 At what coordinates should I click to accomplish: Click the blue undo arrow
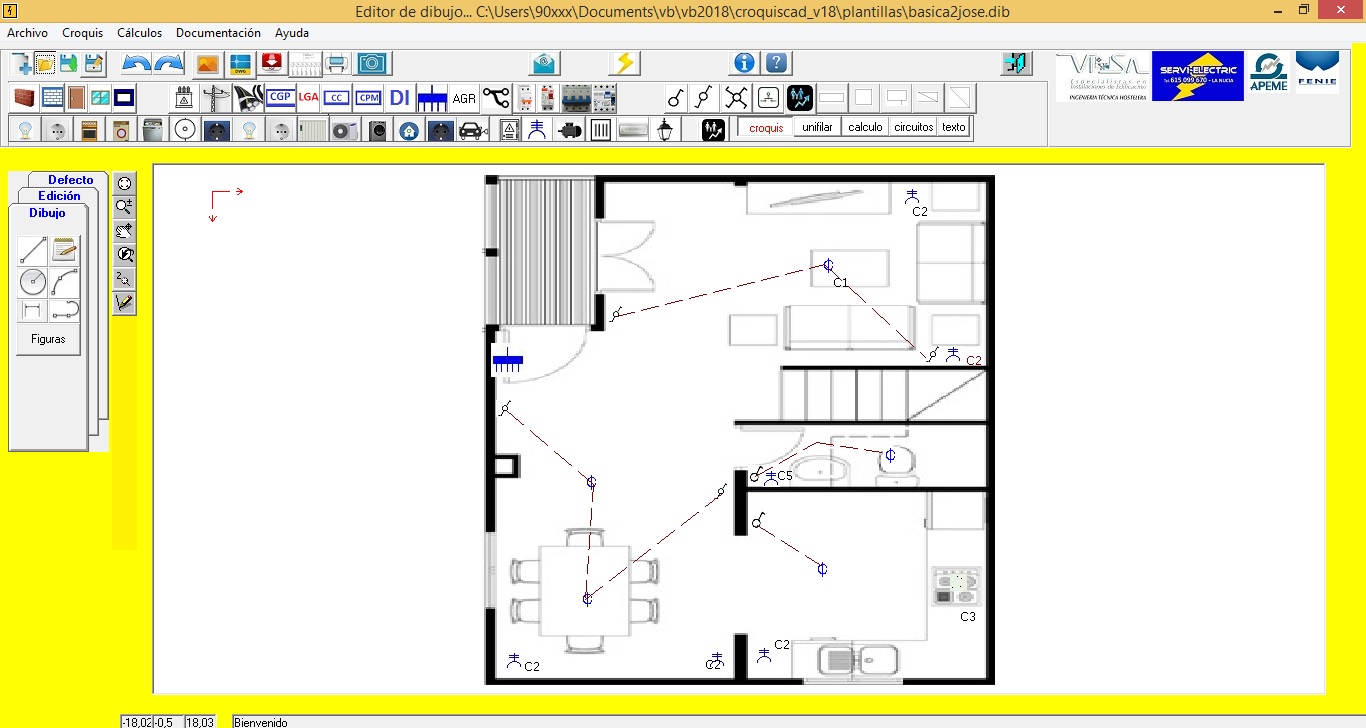click(137, 63)
